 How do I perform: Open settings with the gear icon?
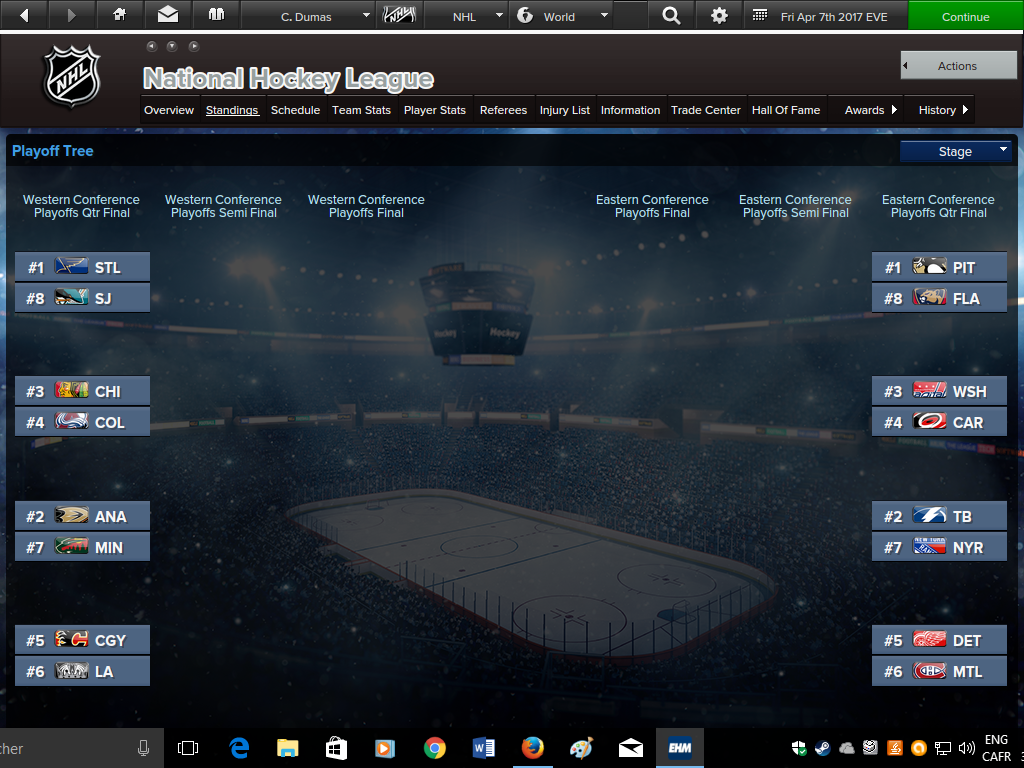pos(719,15)
